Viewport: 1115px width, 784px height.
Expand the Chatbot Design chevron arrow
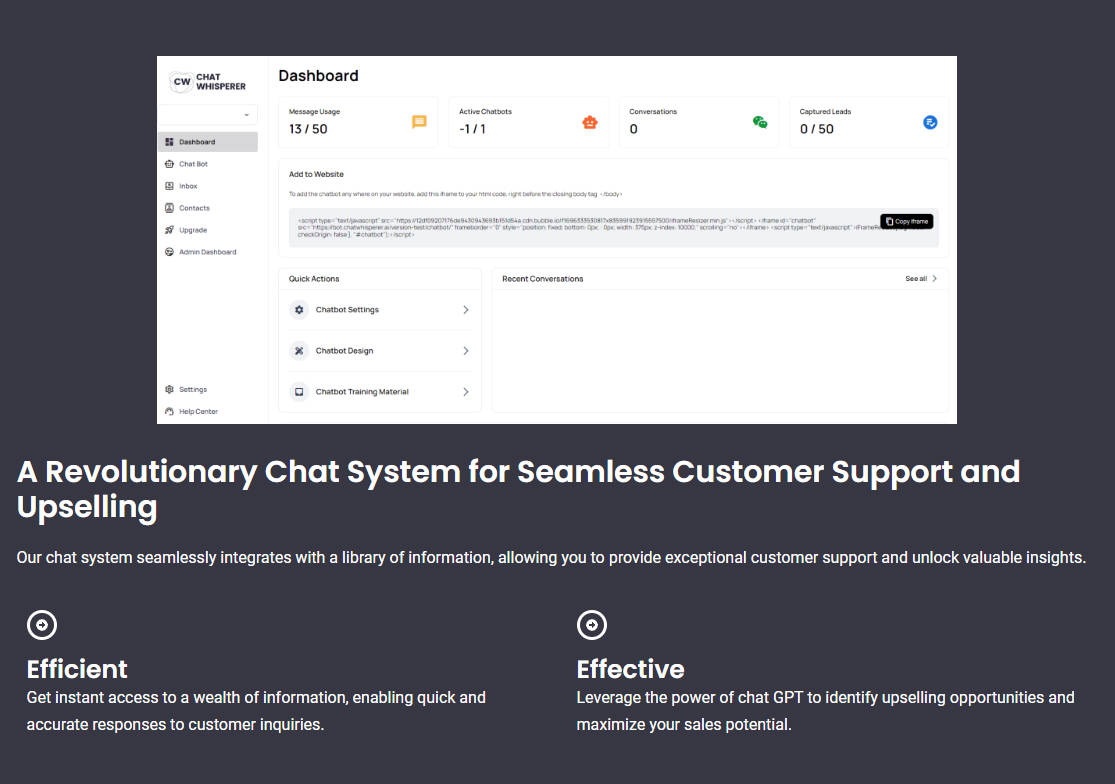[x=466, y=351]
